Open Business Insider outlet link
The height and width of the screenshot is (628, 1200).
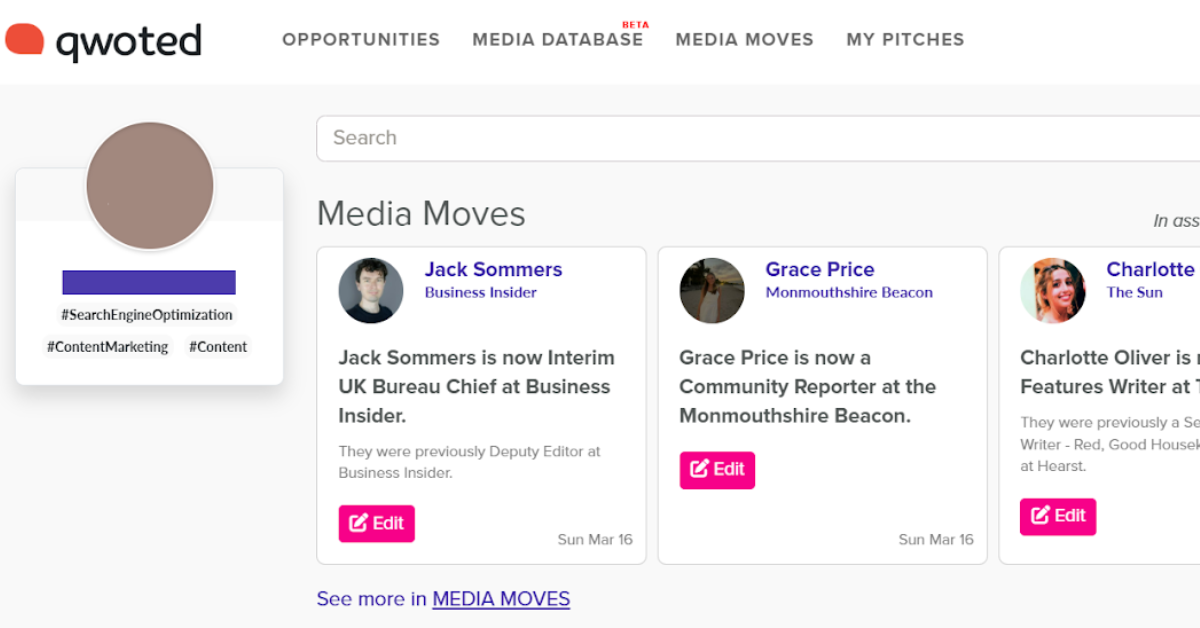(x=481, y=292)
